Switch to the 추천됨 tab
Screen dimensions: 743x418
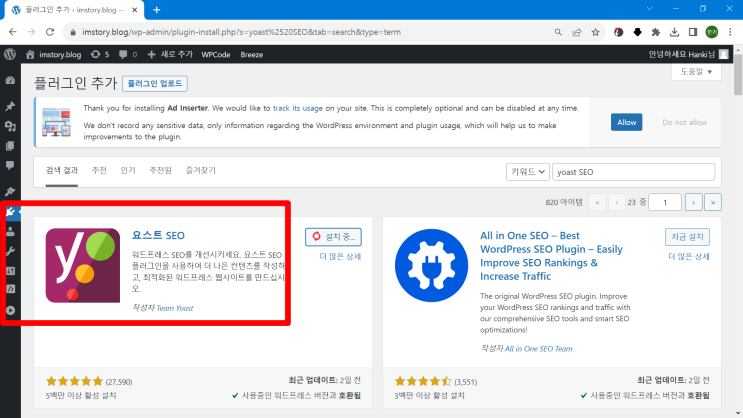point(160,171)
